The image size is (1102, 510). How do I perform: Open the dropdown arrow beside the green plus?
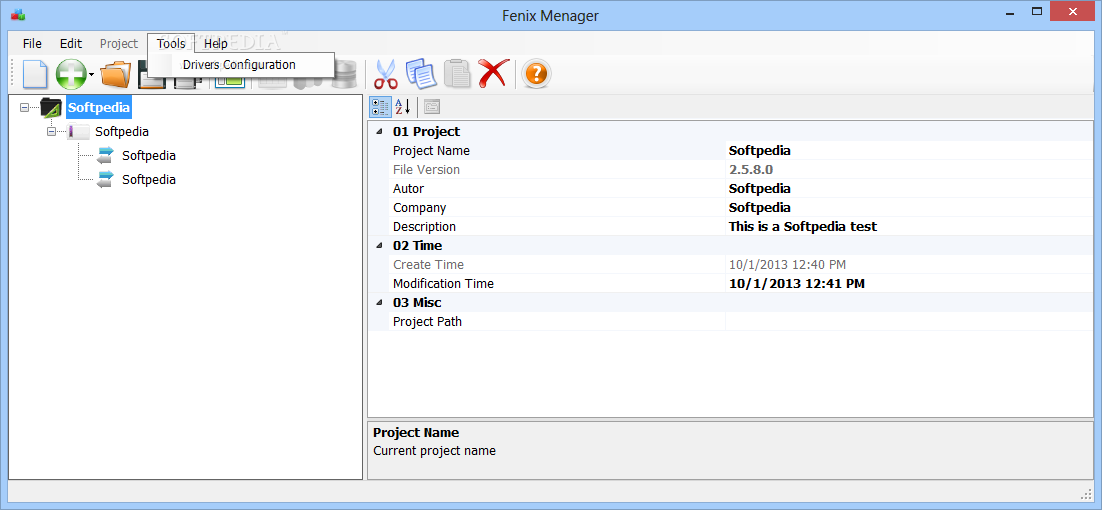pyautogui.click(x=91, y=74)
